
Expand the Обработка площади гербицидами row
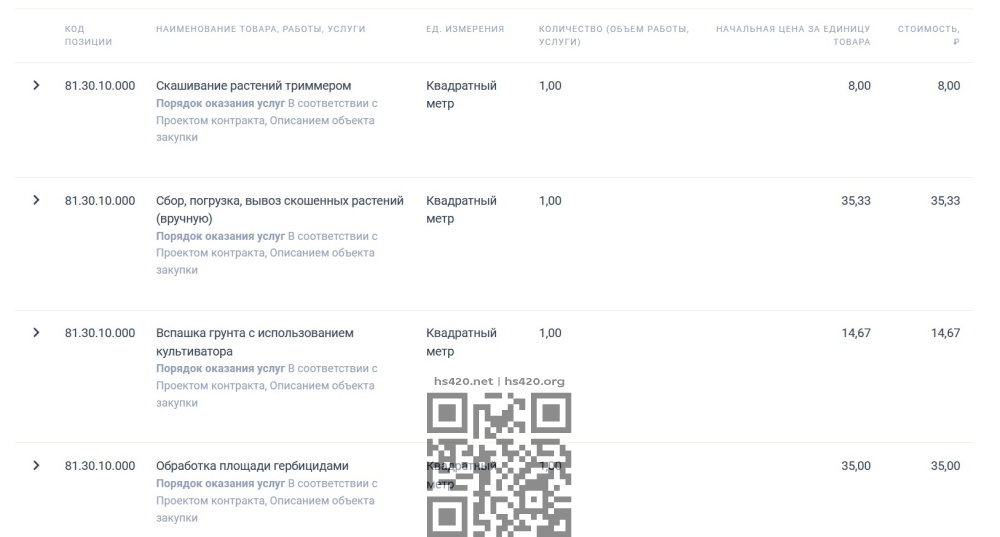pos(36,465)
